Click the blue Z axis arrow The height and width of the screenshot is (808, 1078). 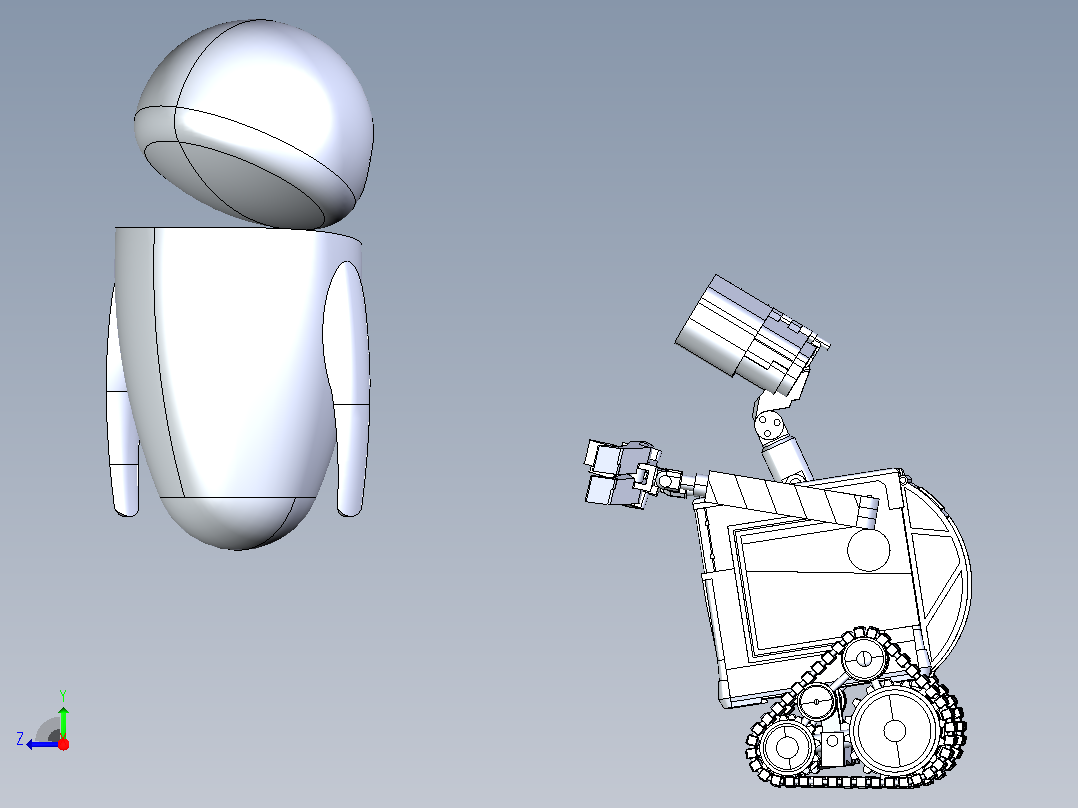[42, 744]
